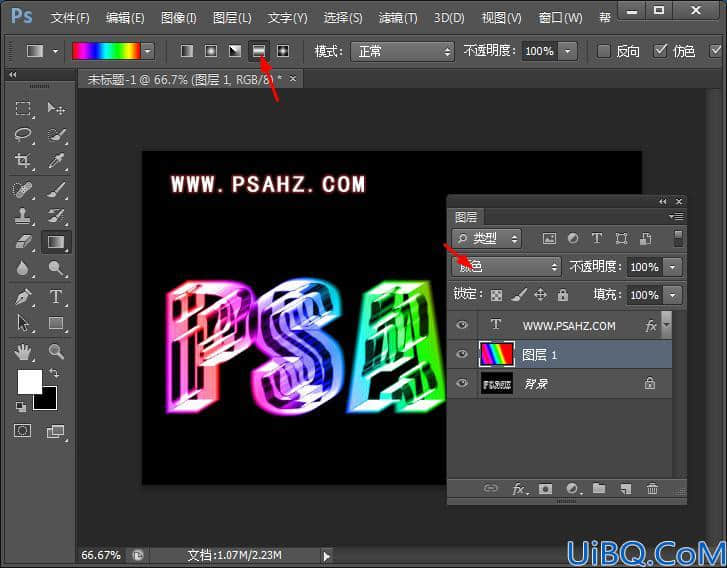Toggle layer filter on/off switch
This screenshot has height=568, width=727.
coord(678,238)
